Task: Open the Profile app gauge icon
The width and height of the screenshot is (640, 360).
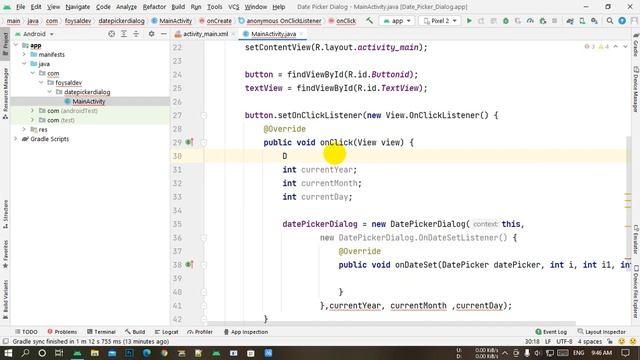Action: (530, 20)
